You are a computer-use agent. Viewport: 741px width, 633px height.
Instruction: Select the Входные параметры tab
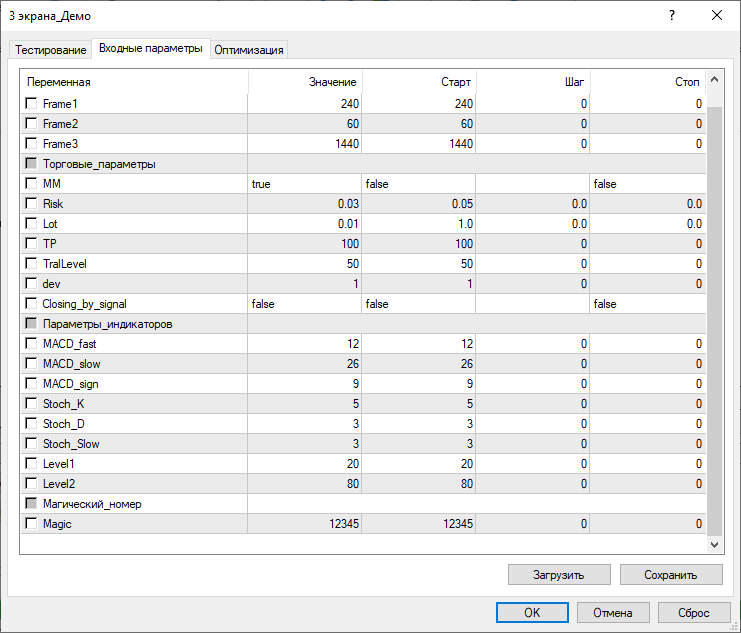(150, 49)
